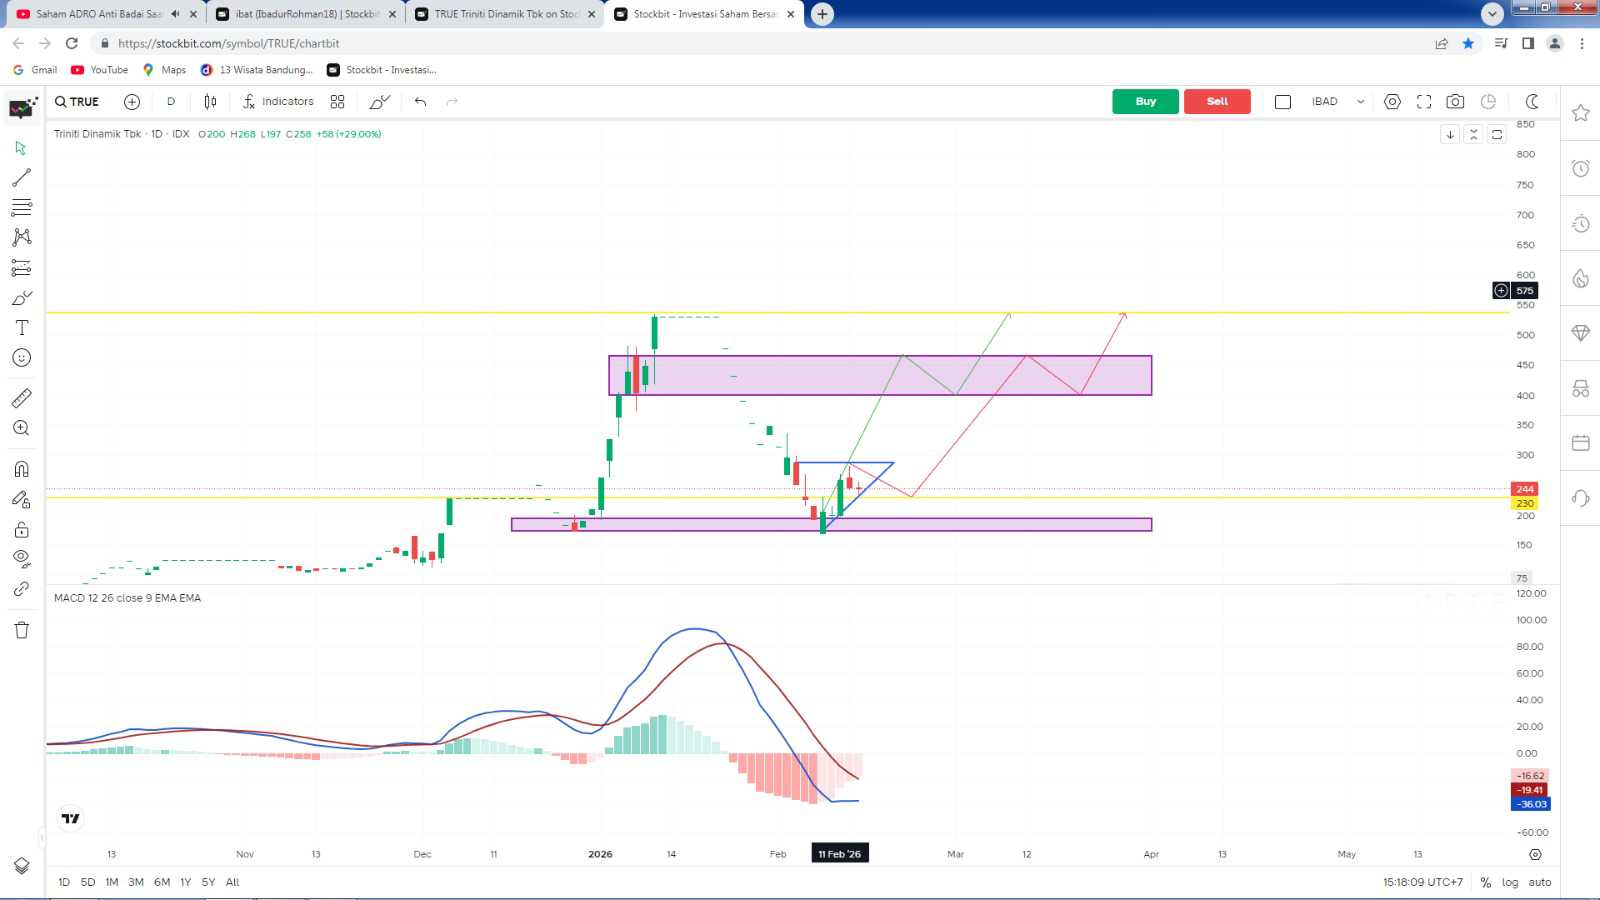1600x900 pixels.
Task: Open the D interval dropdown
Action: point(171,102)
